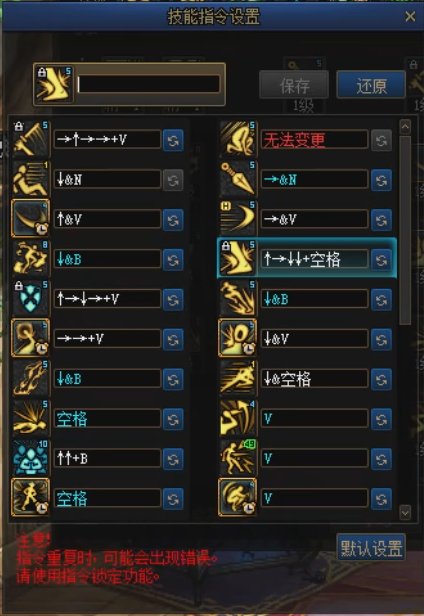
Task: Click the 保存 save button
Action: click(x=294, y=84)
